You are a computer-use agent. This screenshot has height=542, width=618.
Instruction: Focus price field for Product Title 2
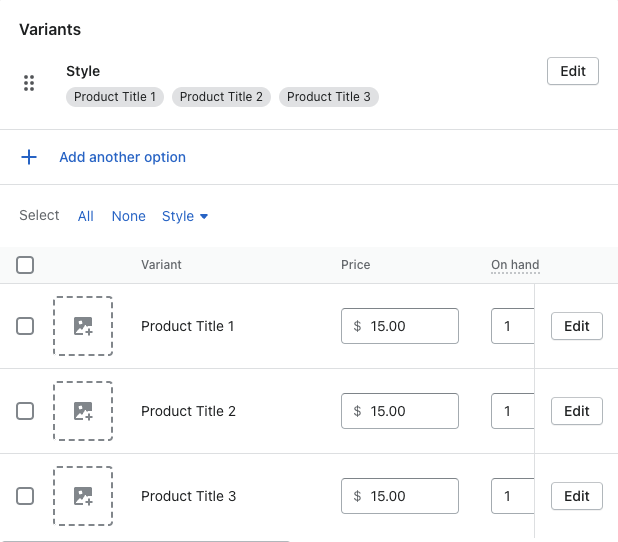pos(400,411)
